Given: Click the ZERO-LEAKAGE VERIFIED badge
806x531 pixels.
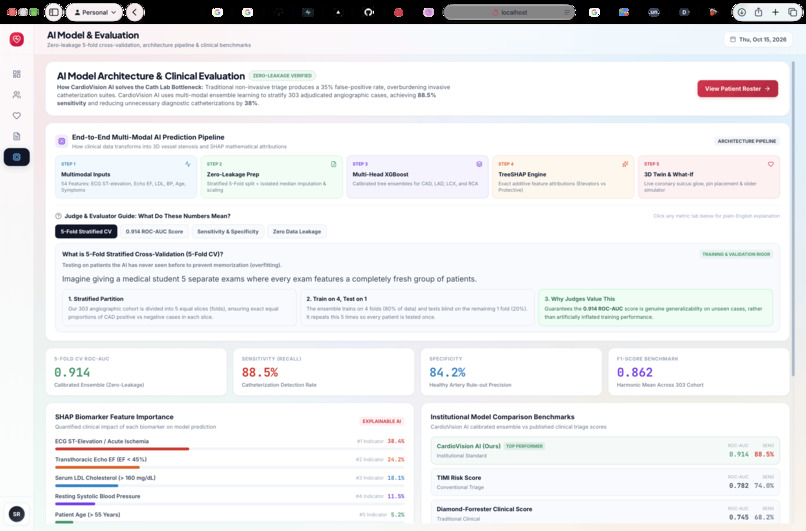Looking at the screenshot, I should click(282, 76).
